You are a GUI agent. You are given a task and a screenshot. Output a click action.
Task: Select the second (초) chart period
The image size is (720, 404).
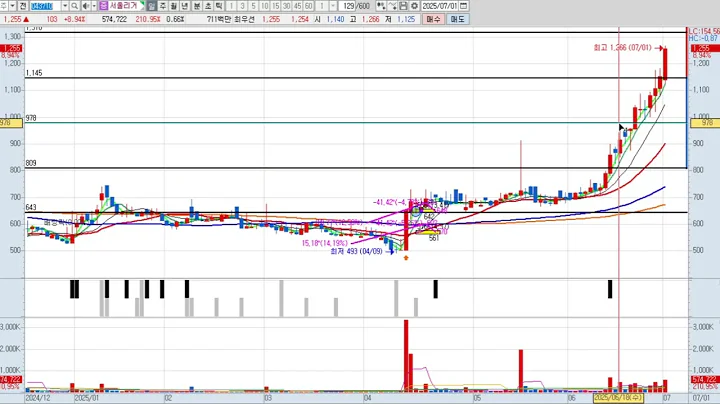[x=208, y=6]
